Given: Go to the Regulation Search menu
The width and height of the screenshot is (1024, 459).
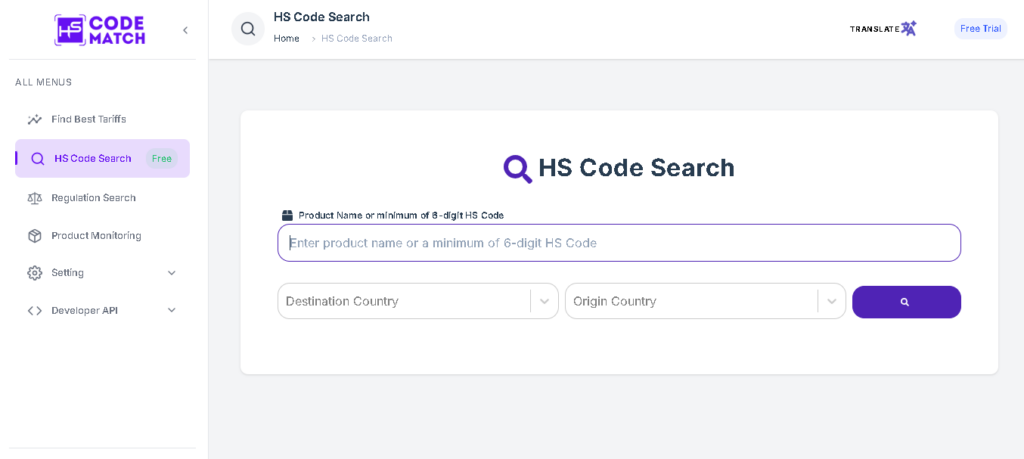Looking at the screenshot, I should tap(93, 198).
